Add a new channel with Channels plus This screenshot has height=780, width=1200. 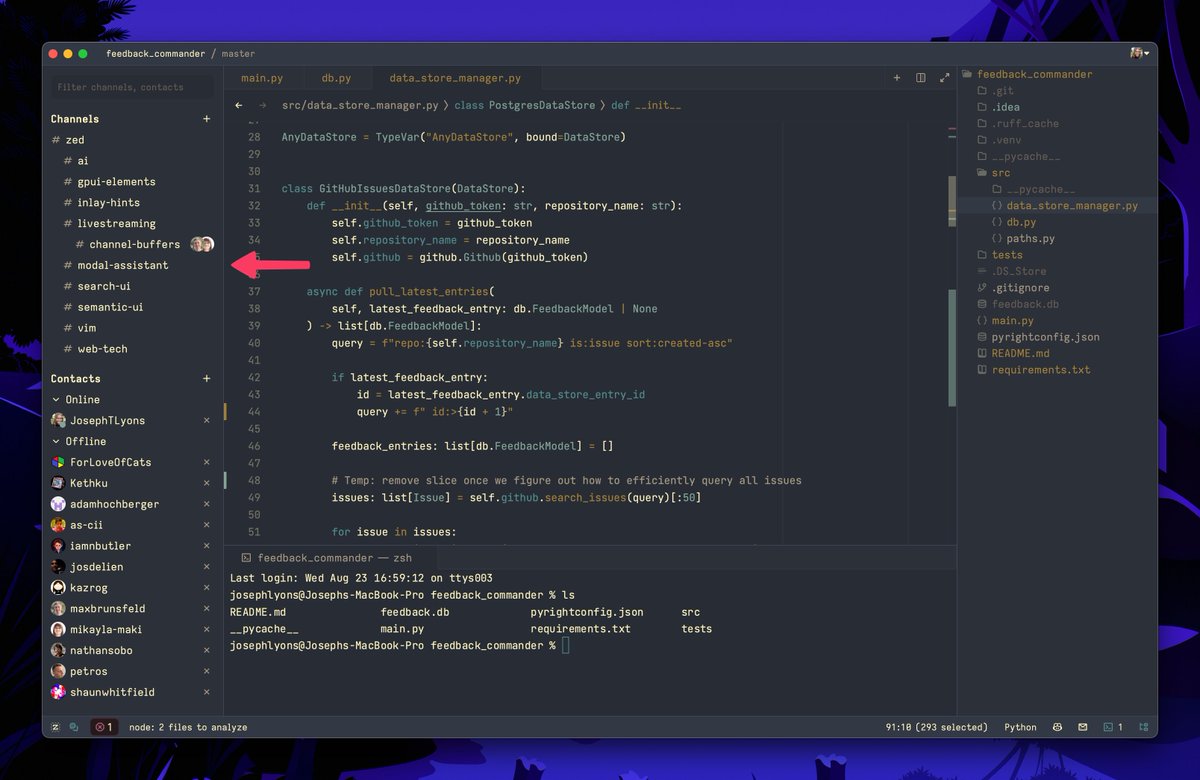[207, 119]
